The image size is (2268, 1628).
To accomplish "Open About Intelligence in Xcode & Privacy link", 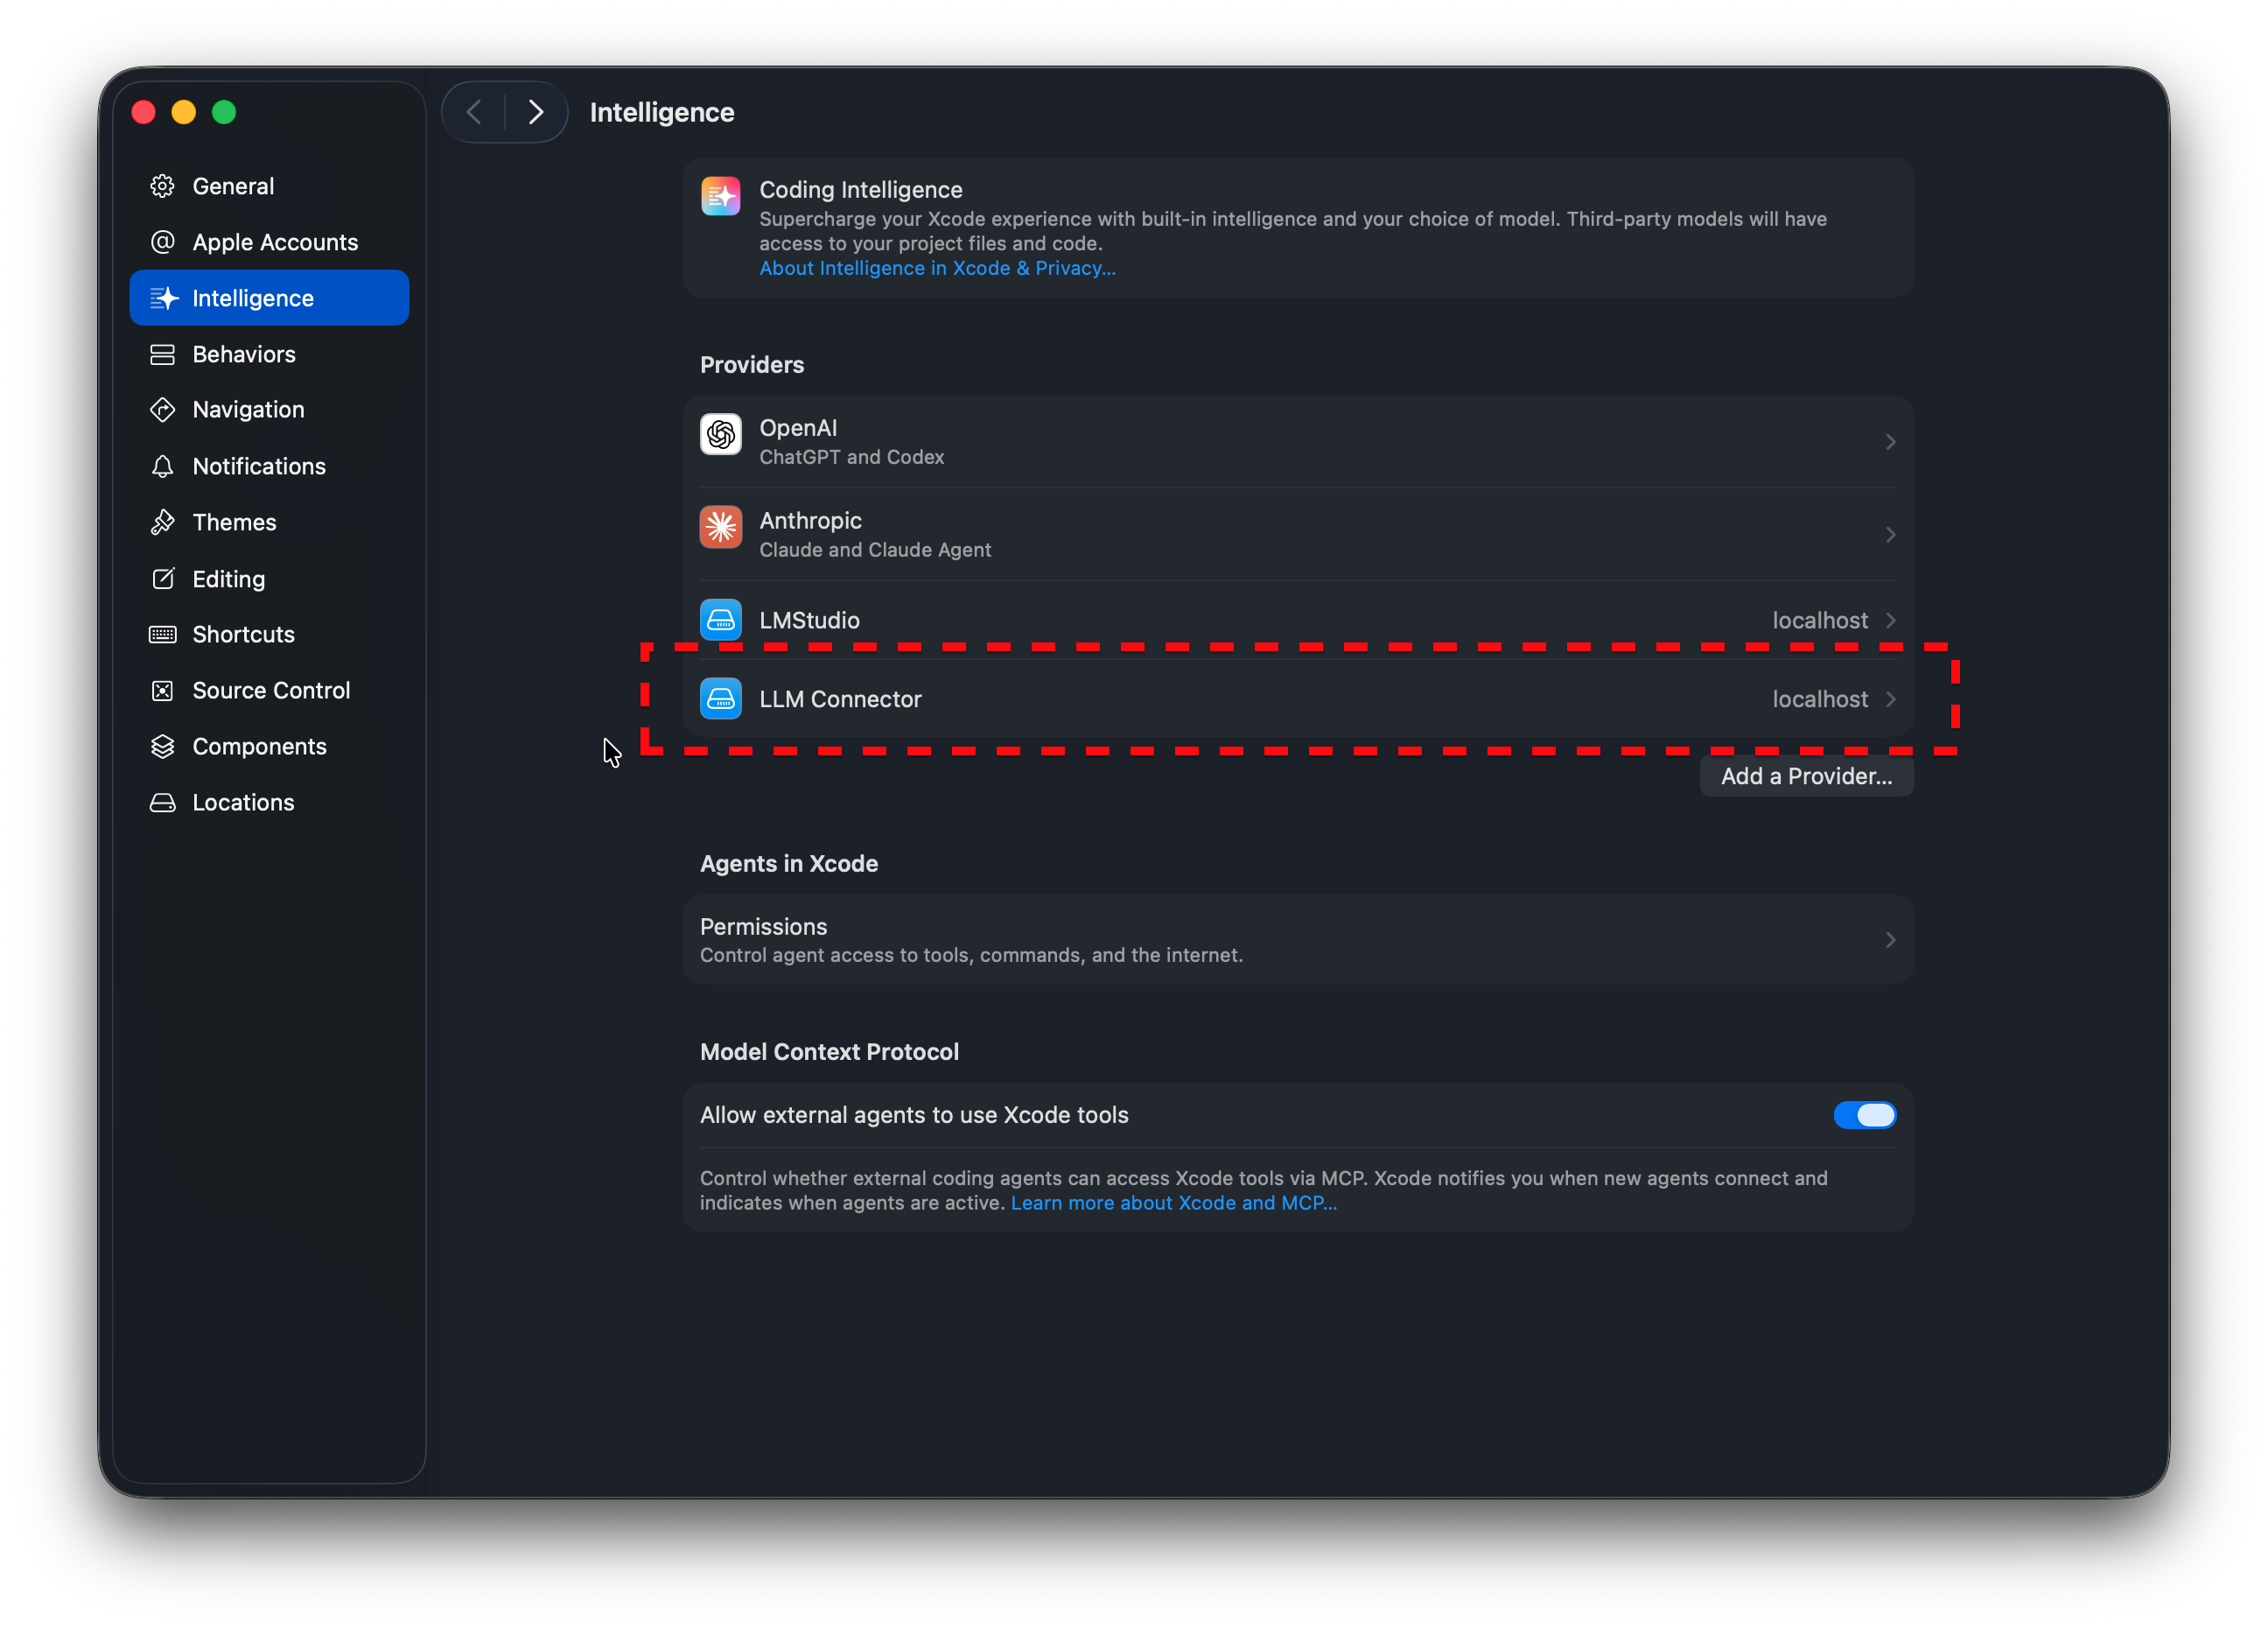I will tap(937, 268).
